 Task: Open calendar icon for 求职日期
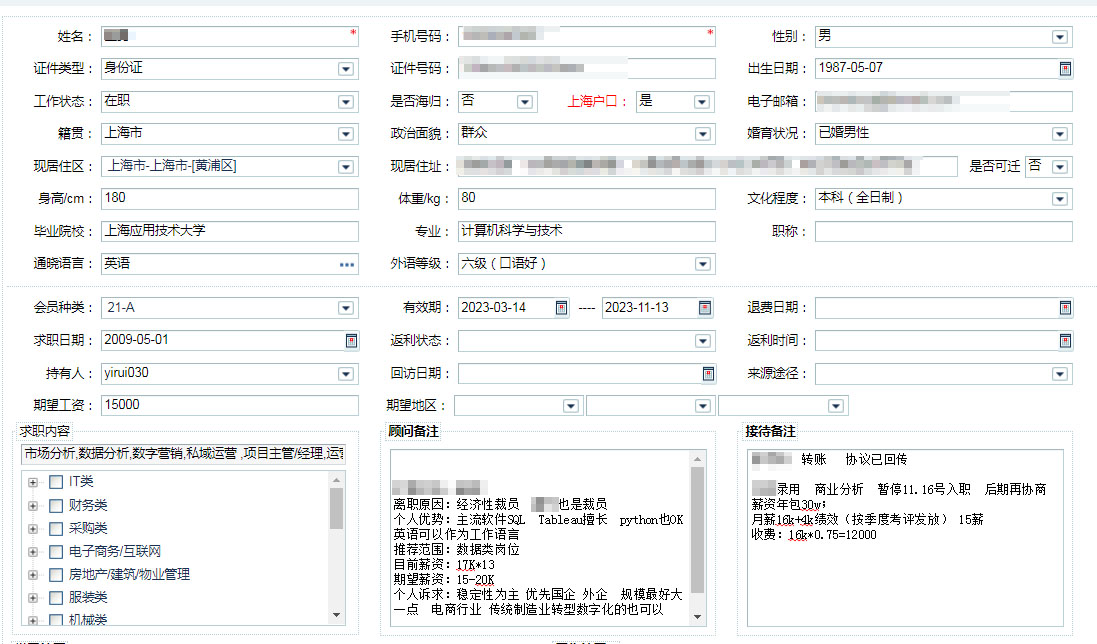[x=351, y=341]
